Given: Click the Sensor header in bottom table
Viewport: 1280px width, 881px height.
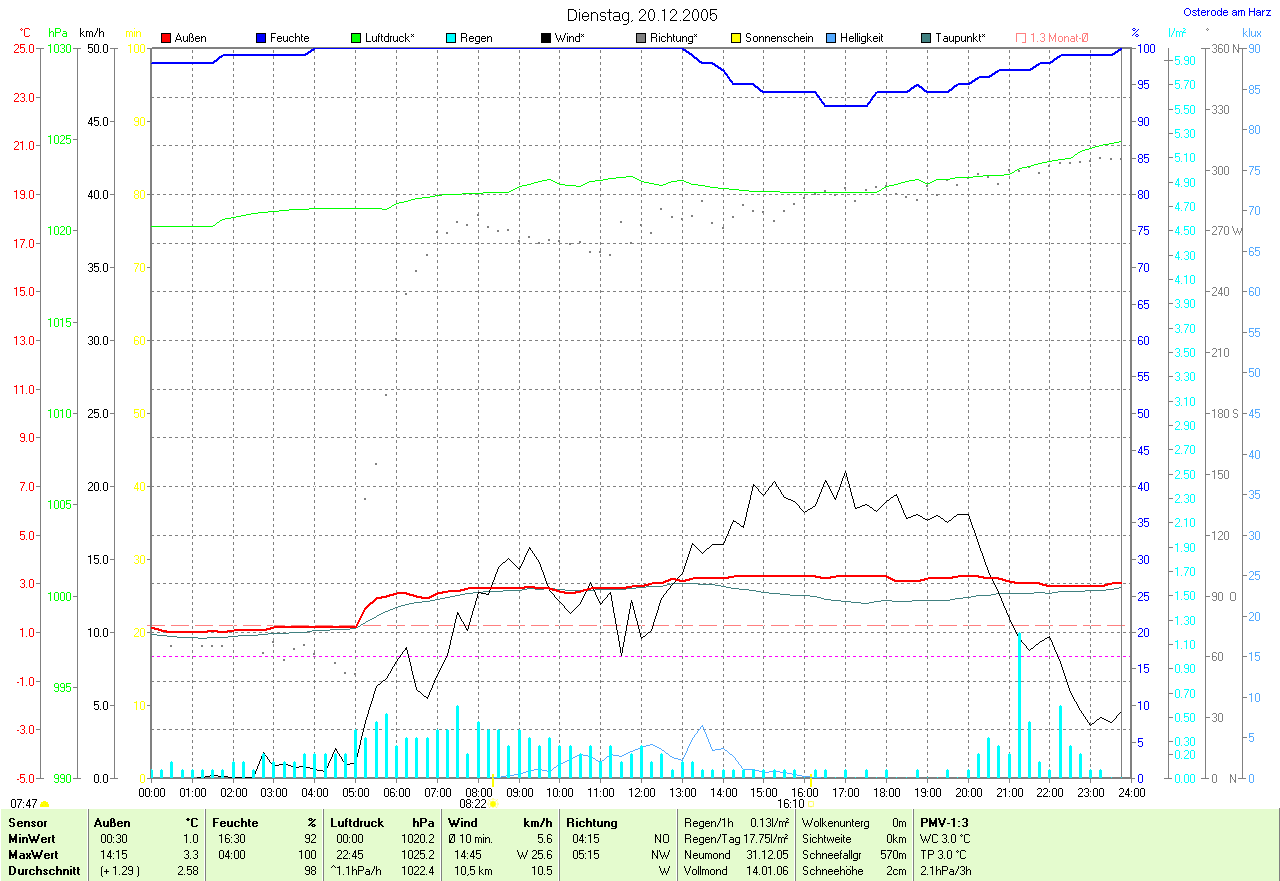Looking at the screenshot, I should click(27, 822).
